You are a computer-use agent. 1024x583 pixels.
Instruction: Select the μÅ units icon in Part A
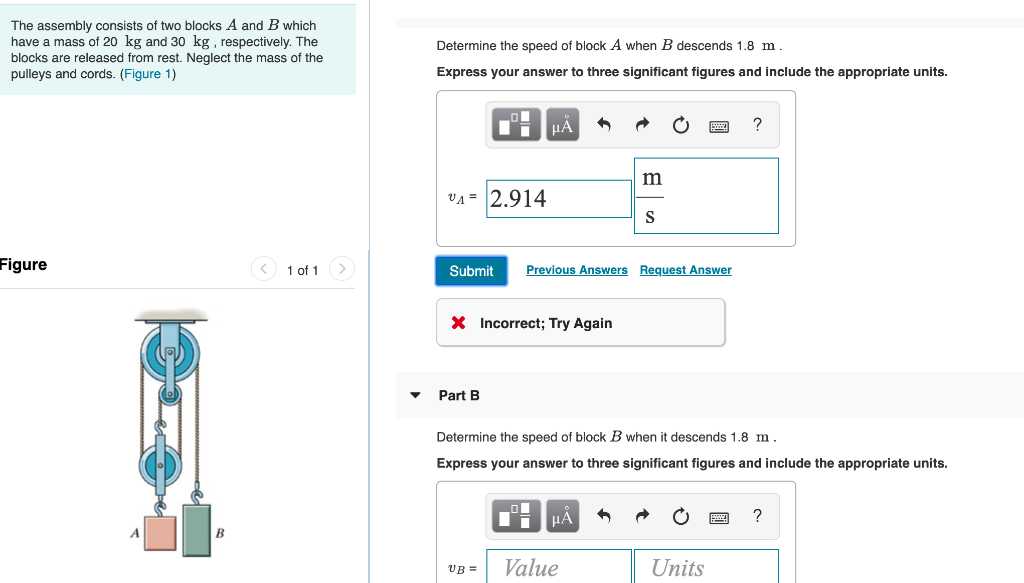click(562, 124)
